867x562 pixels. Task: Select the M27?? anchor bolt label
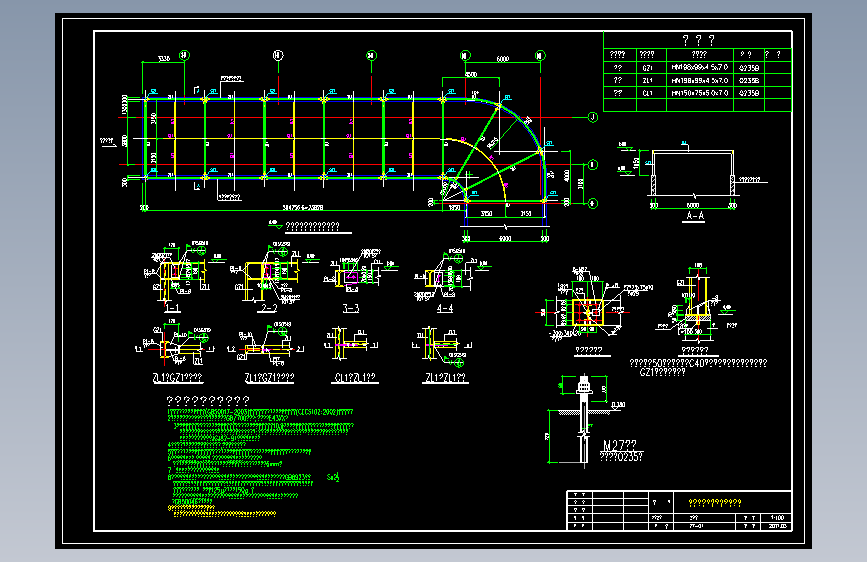point(619,445)
